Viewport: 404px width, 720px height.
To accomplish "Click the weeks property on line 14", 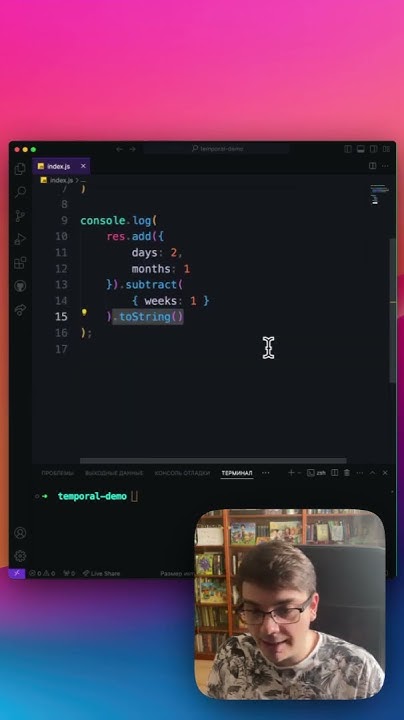I will [x=161, y=301].
